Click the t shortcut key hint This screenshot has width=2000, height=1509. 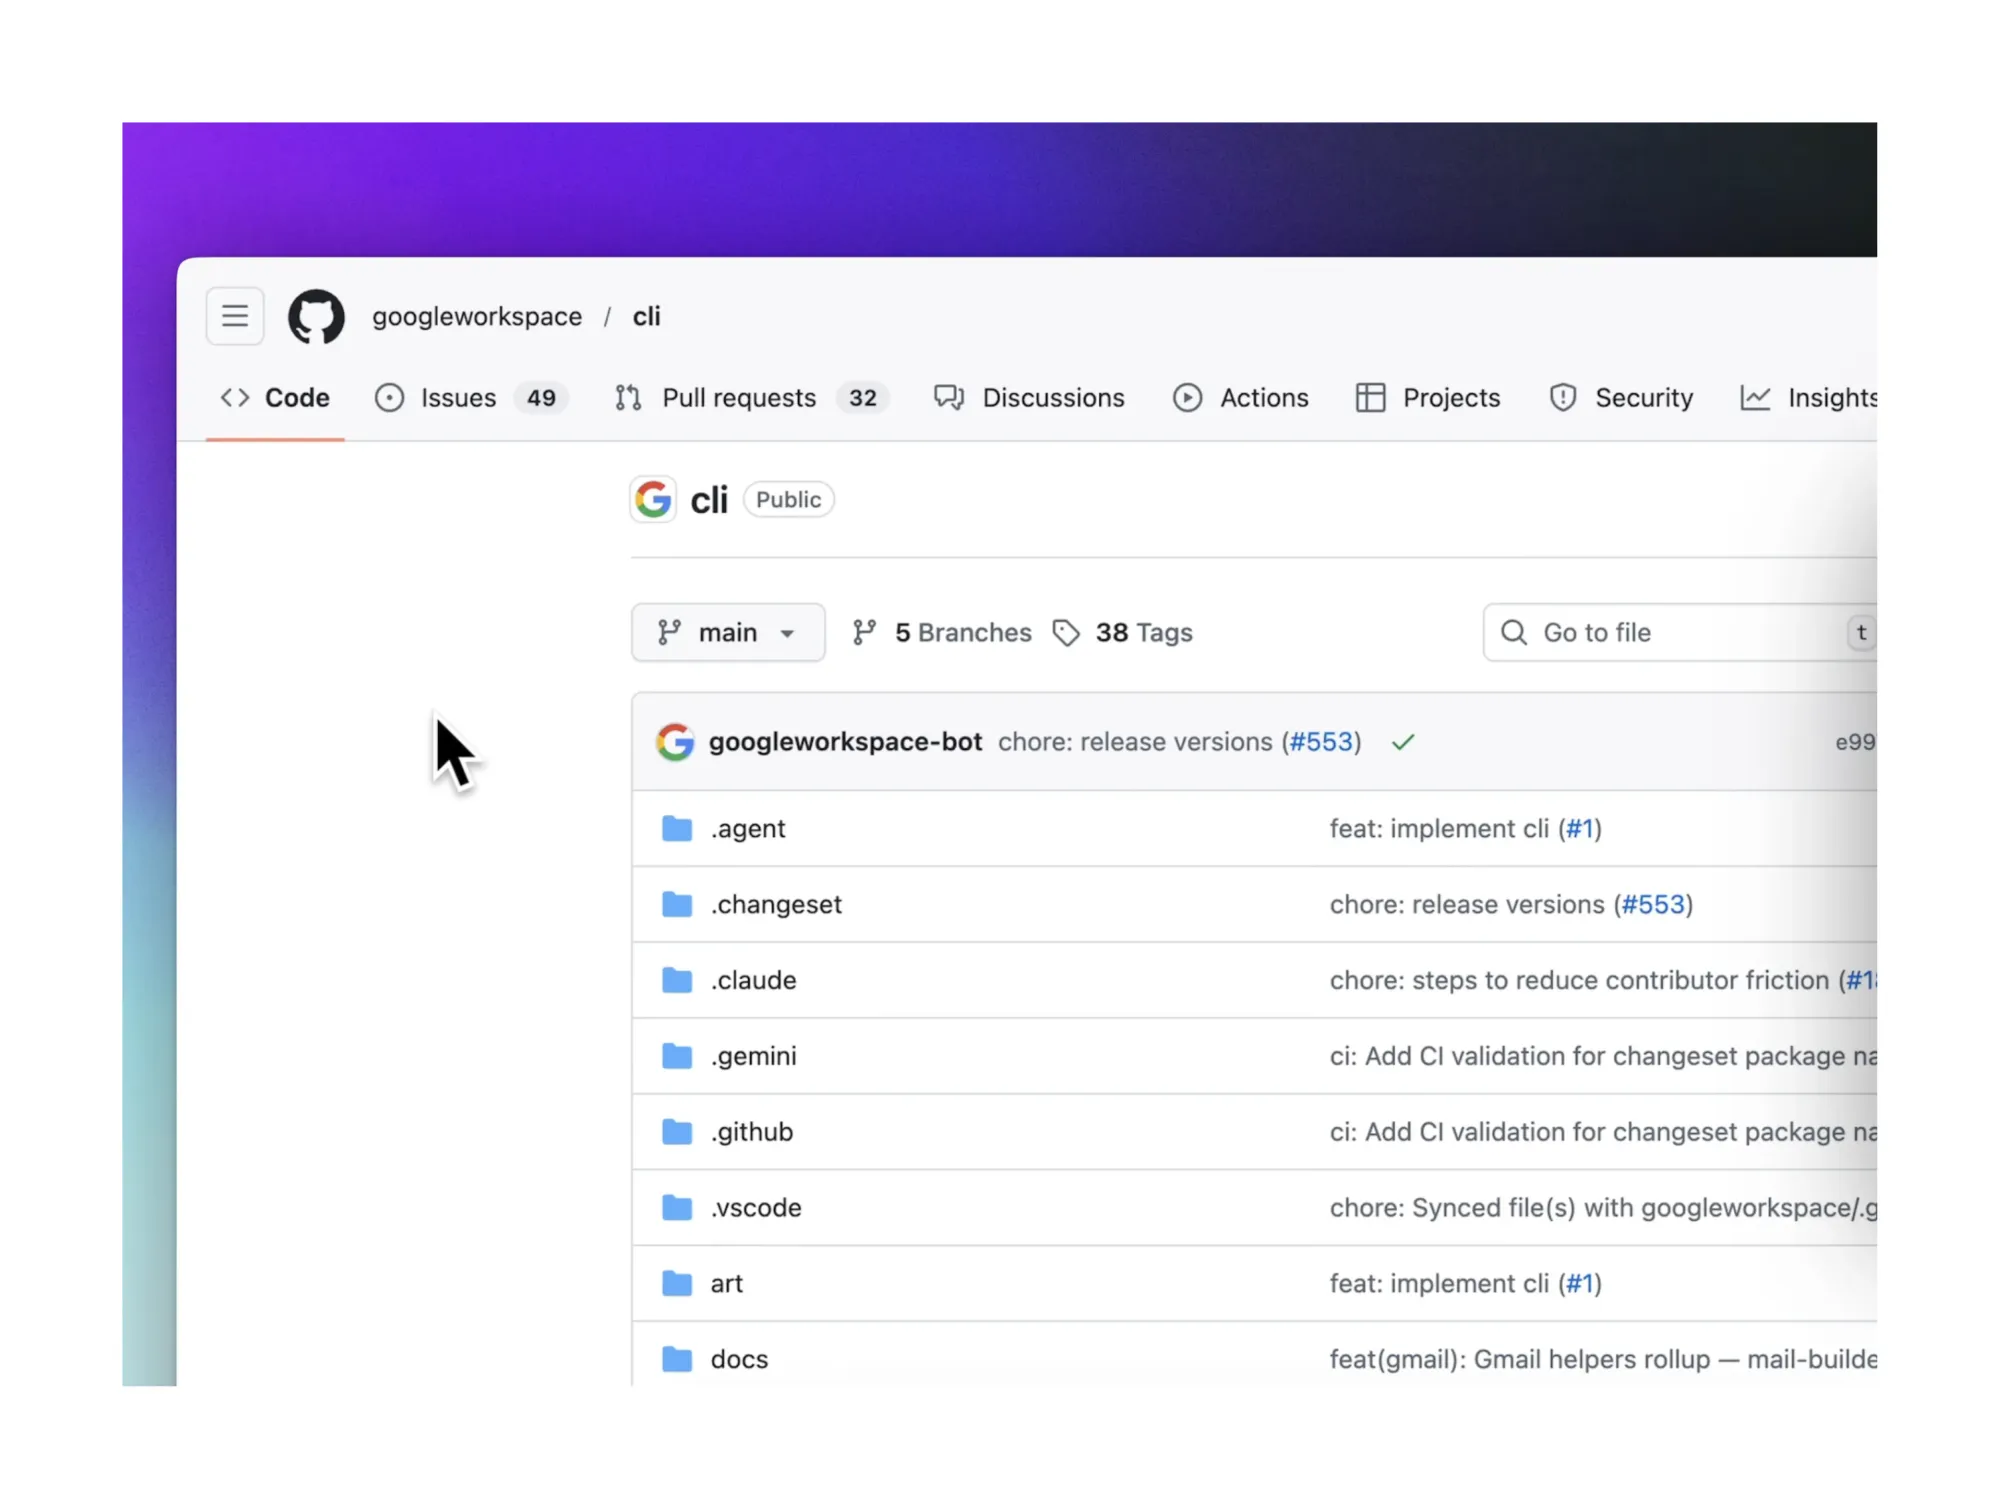(1861, 632)
